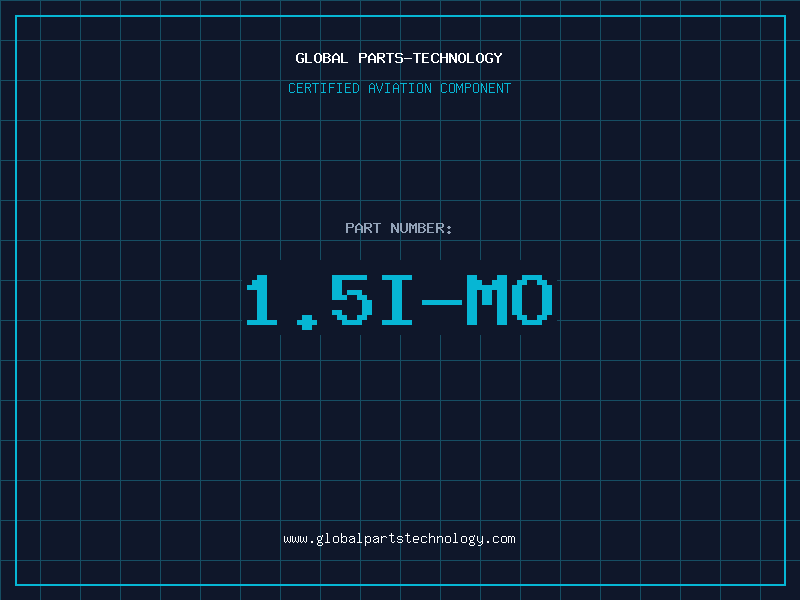The image size is (800, 600).
Task: Click the dash in the part number
Action: (442, 303)
